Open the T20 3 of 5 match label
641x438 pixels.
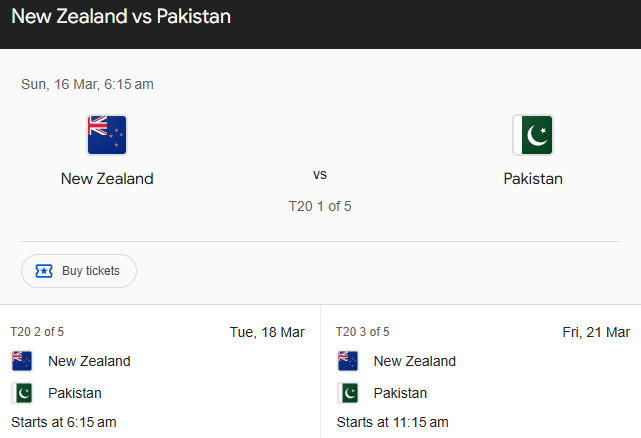point(363,332)
